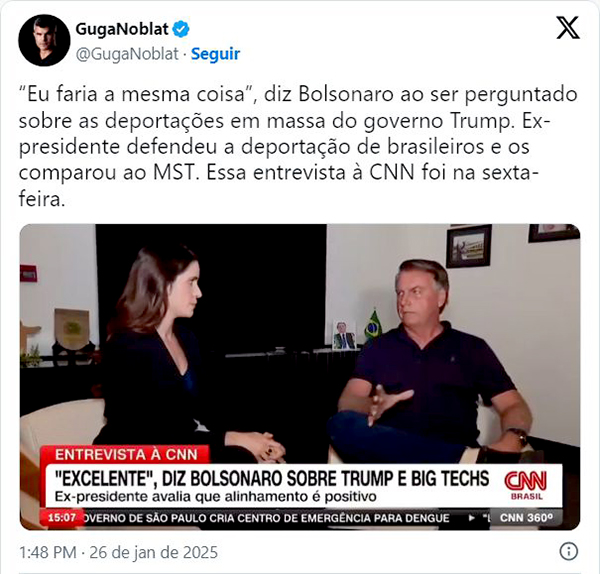Click the CNN Brasil logo in the video
Viewport: 600px width, 574px height.
point(527,486)
